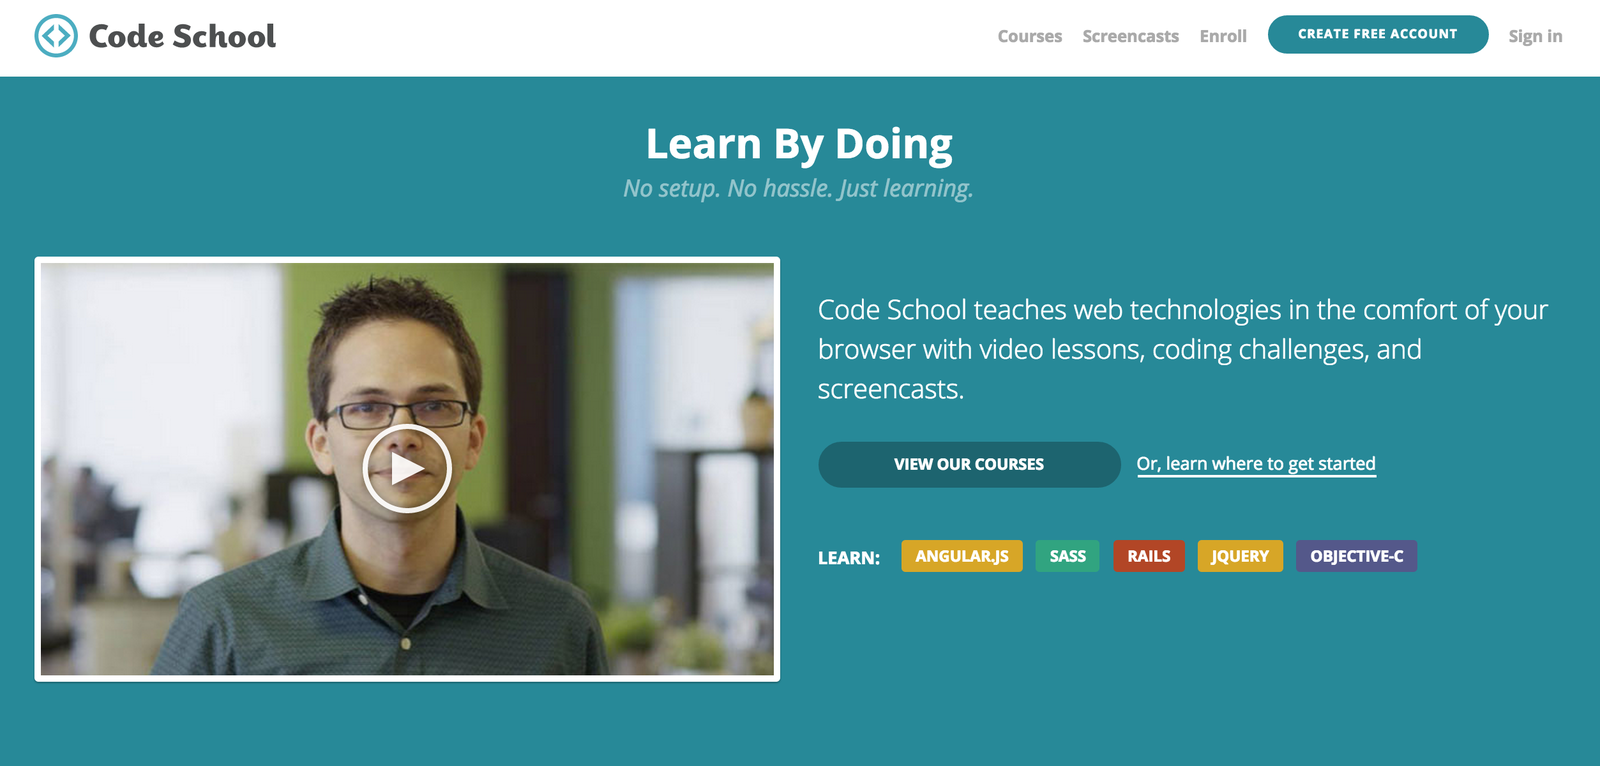This screenshot has height=766, width=1600.
Task: Click the Create Free Account button
Action: pyautogui.click(x=1378, y=34)
